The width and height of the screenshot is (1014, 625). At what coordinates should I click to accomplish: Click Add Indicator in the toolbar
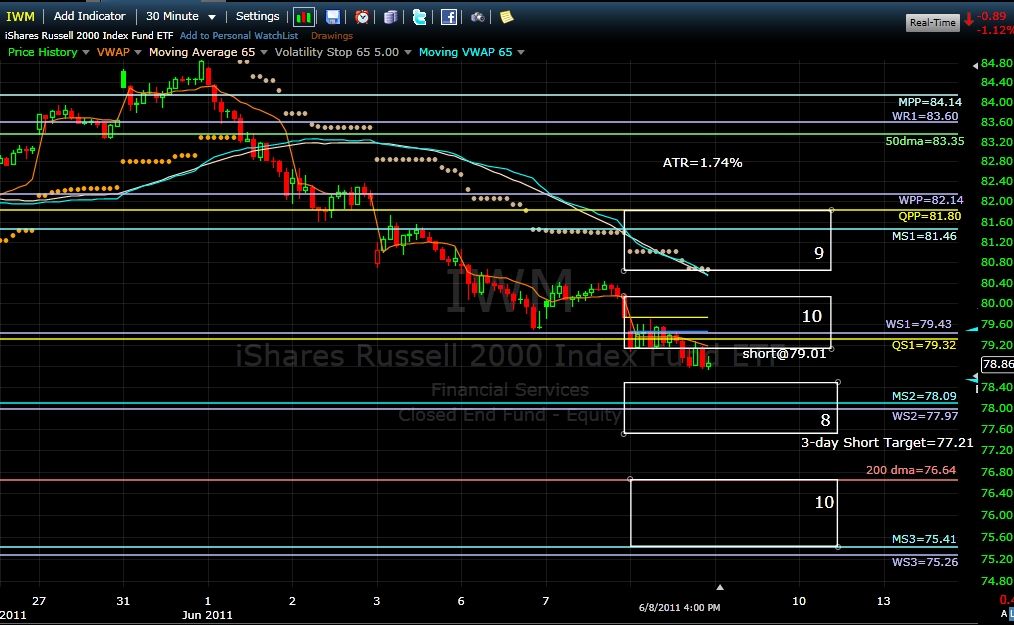pos(90,16)
